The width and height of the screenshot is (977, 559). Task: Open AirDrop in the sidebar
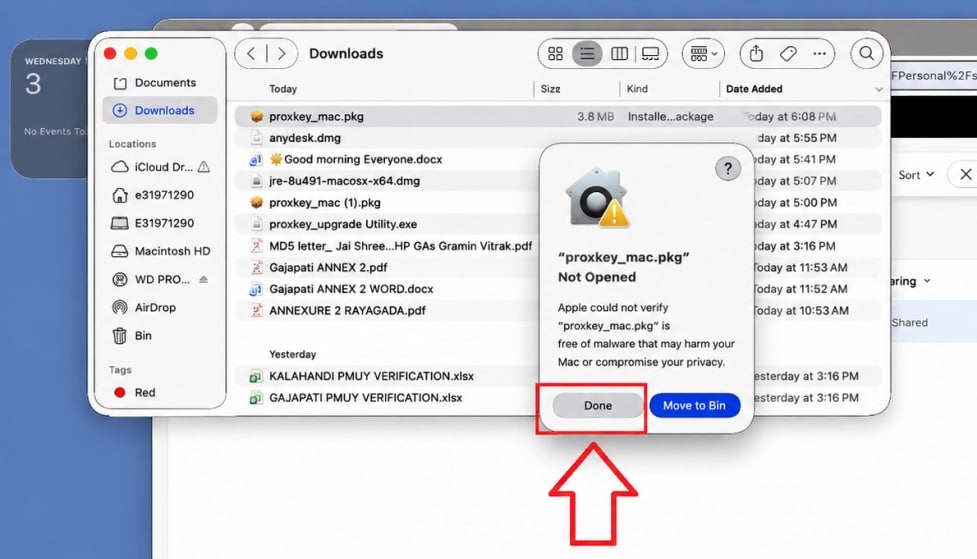[x=155, y=307]
